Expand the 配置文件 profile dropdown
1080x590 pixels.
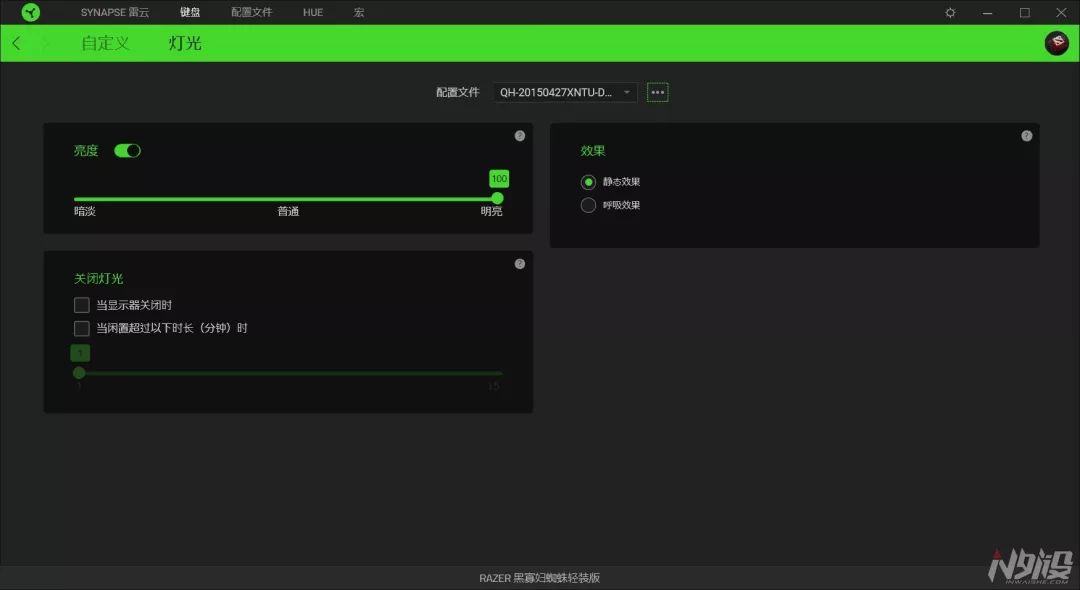point(565,92)
